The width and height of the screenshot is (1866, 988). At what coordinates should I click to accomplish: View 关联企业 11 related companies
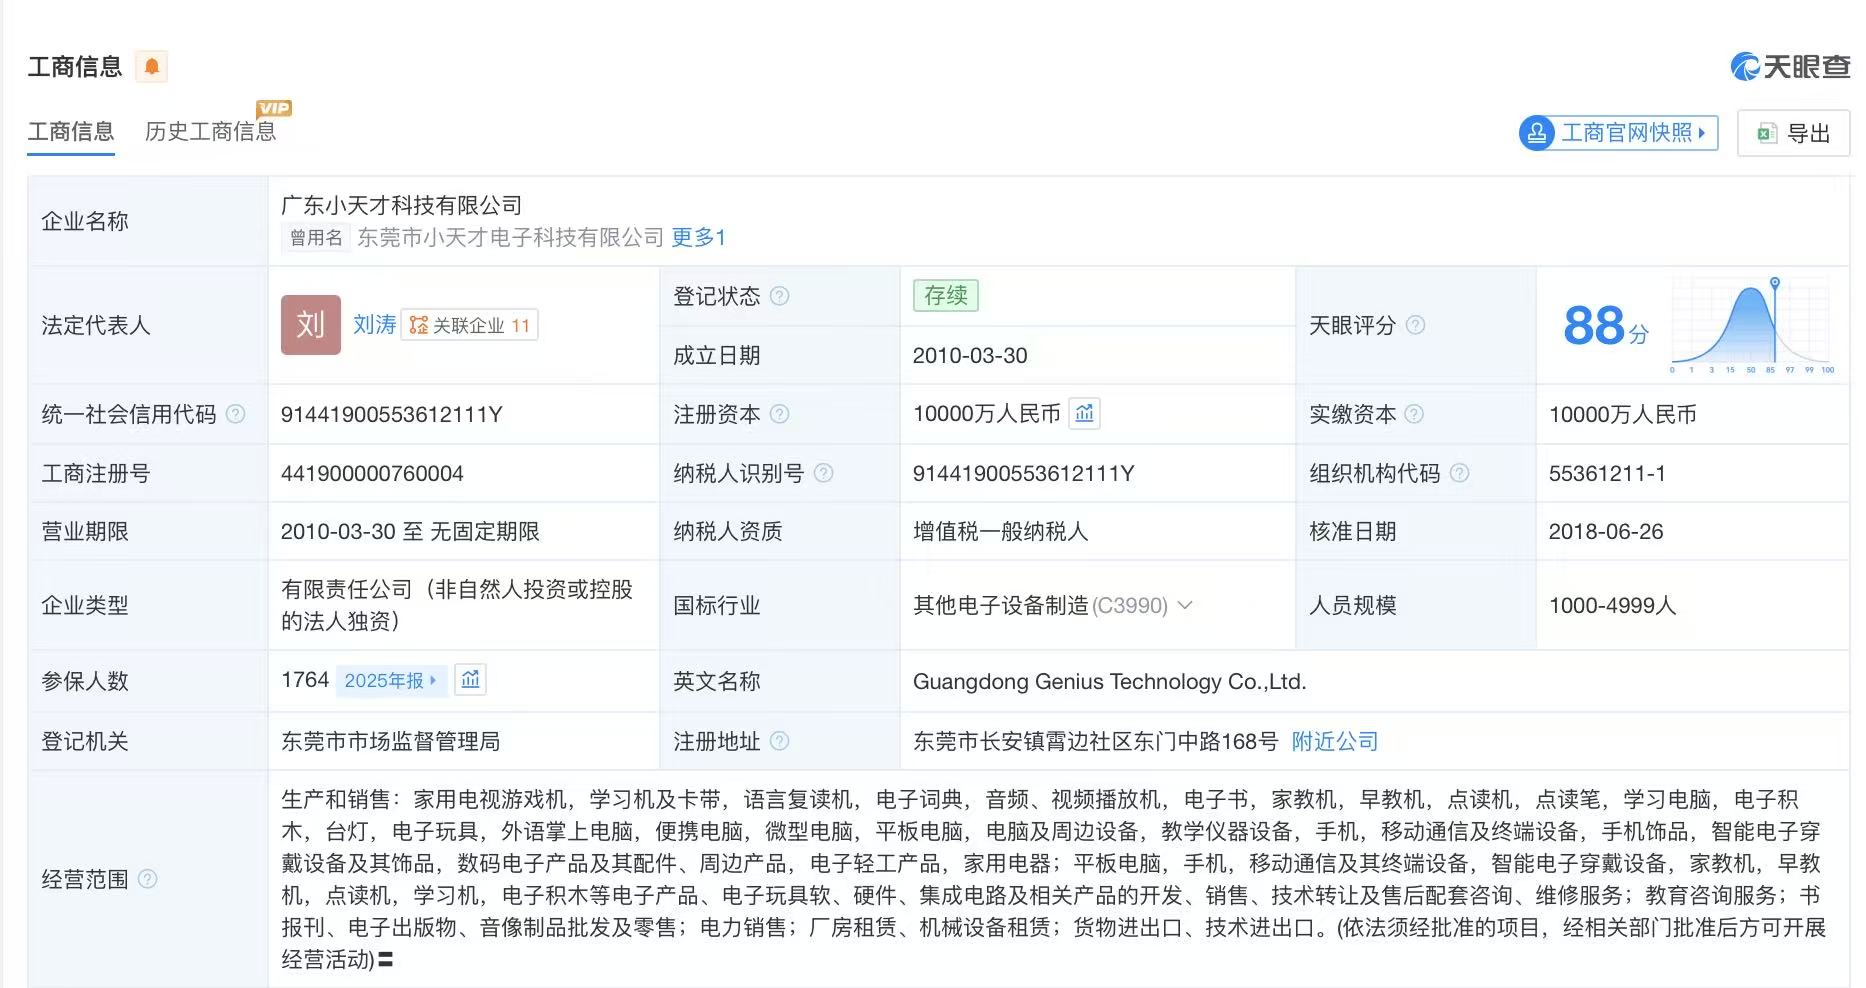(x=470, y=325)
